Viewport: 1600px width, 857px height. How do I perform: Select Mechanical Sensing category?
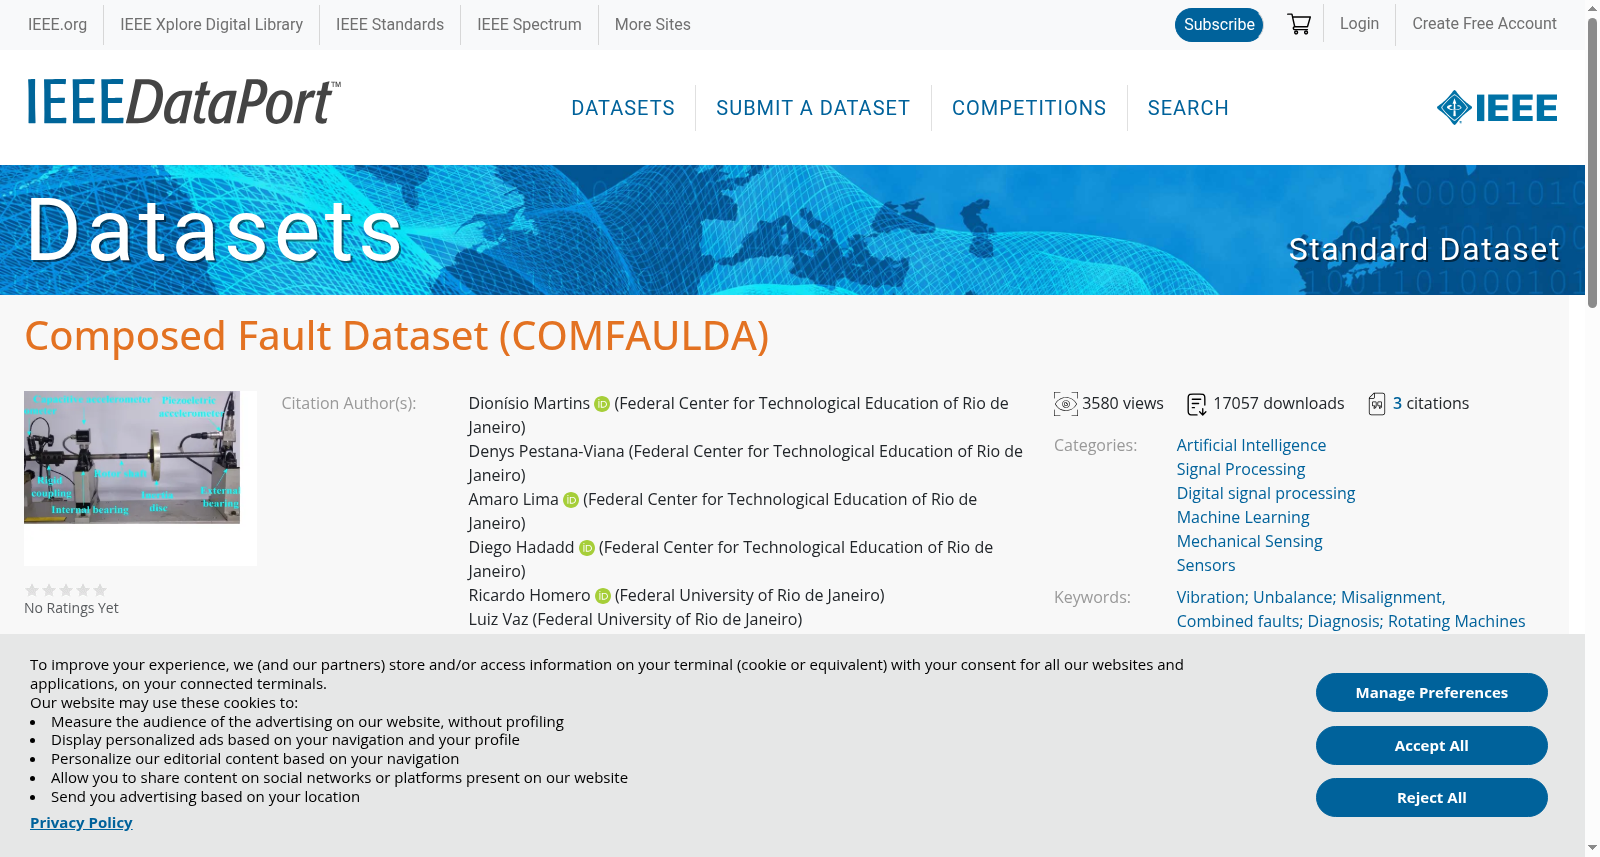pyautogui.click(x=1249, y=541)
